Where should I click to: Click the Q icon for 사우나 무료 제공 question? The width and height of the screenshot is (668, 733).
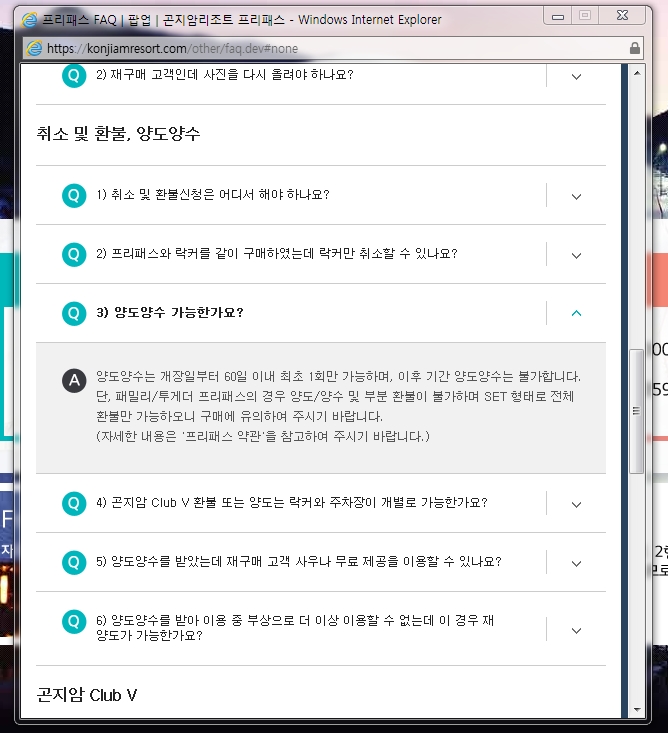tap(74, 562)
